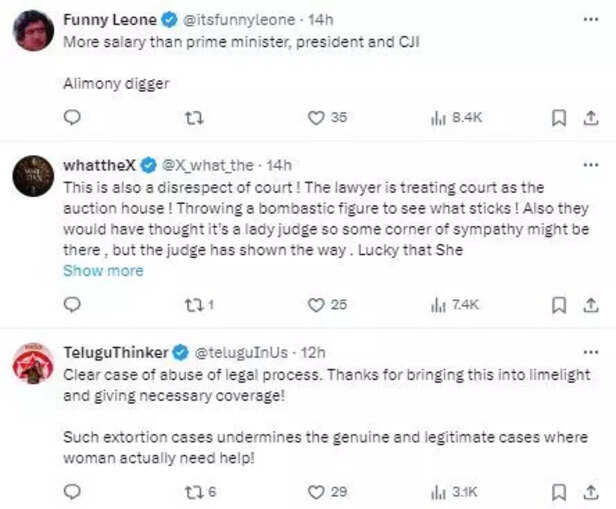Bookmark whattheX's tweet
The height and width of the screenshot is (509, 616).
pos(559,304)
